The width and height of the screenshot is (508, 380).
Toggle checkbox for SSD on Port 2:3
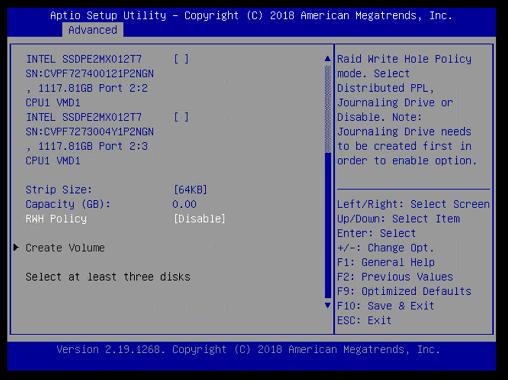pyautogui.click(x=181, y=117)
